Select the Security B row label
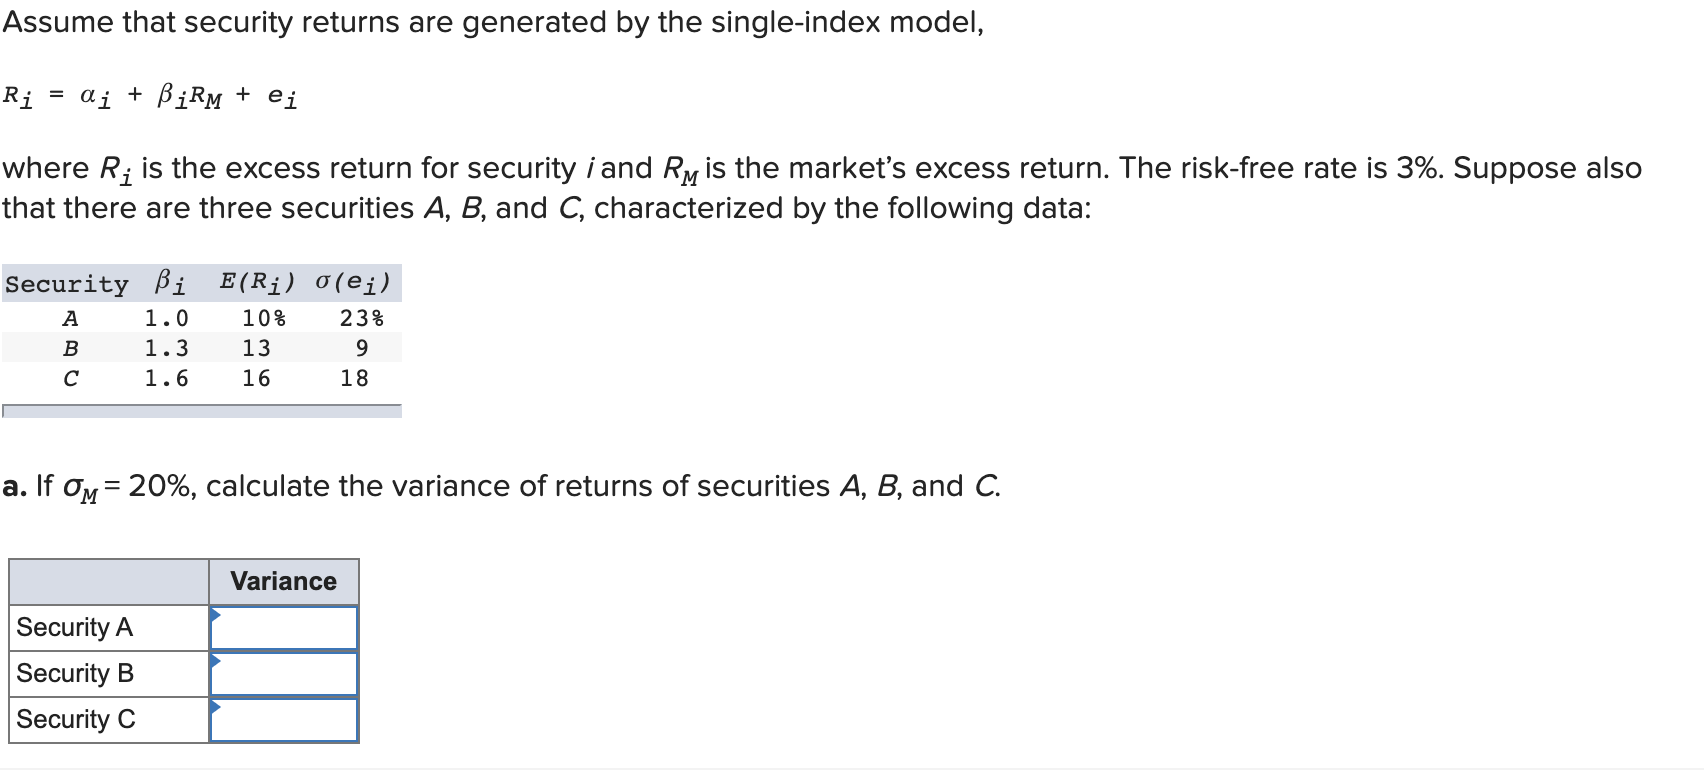 coord(74,673)
